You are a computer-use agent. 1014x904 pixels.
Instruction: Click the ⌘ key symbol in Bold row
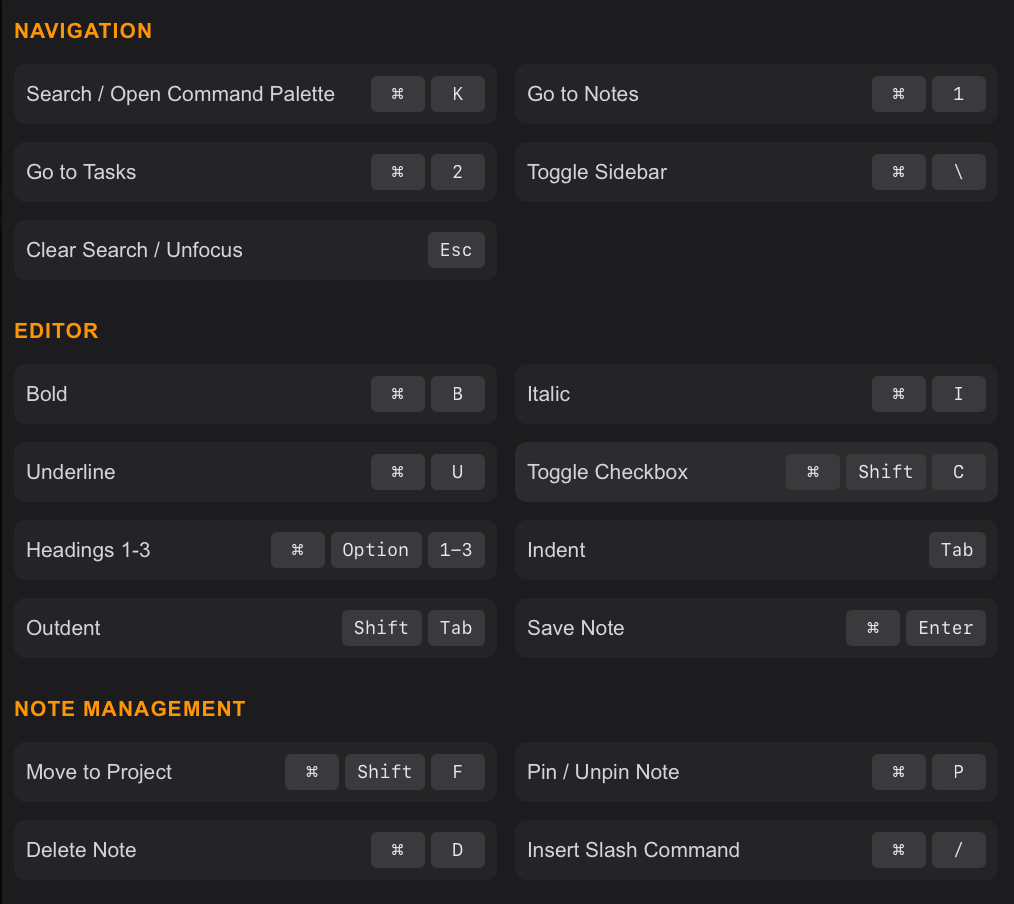(397, 394)
